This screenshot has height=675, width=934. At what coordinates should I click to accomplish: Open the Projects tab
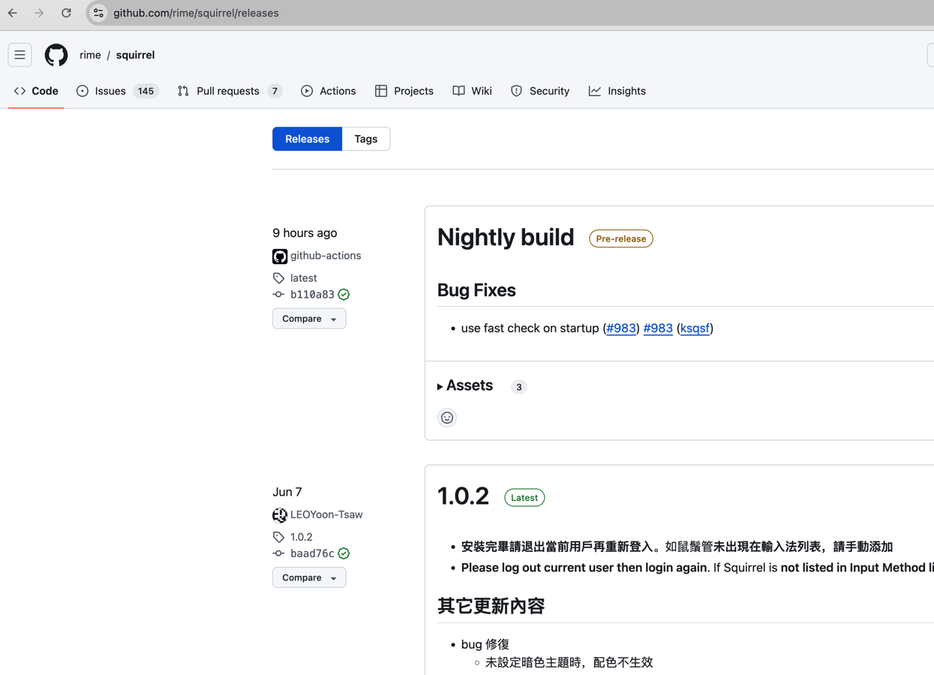[404, 91]
